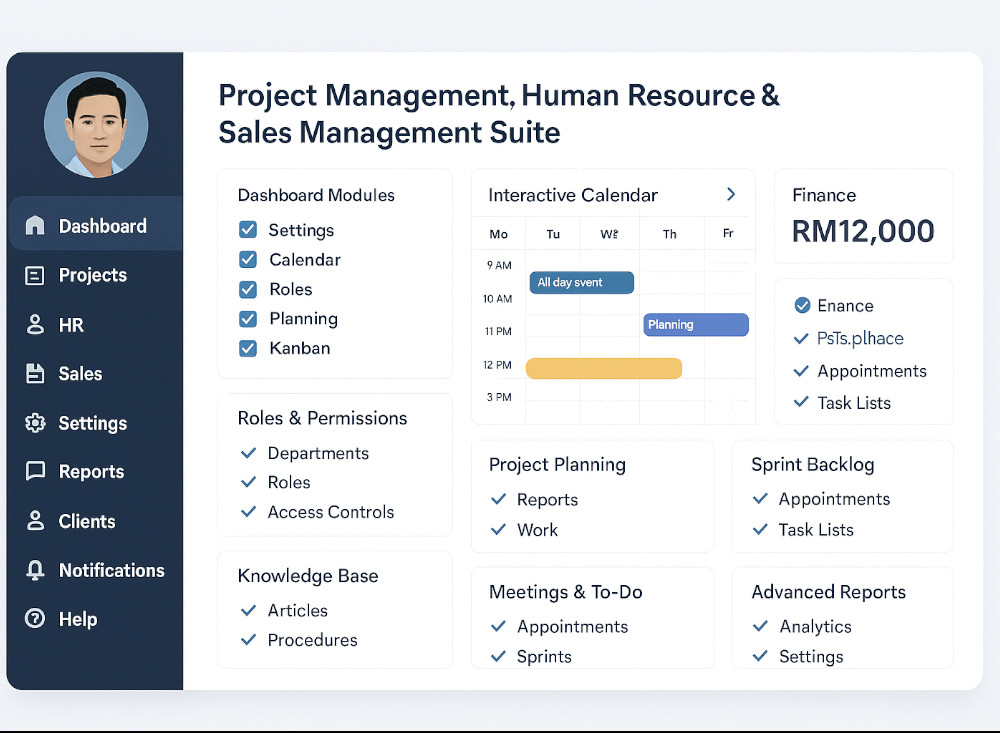Image resolution: width=1000 pixels, height=733 pixels.
Task: Uncheck the Kanban module checkbox
Action: 247,348
